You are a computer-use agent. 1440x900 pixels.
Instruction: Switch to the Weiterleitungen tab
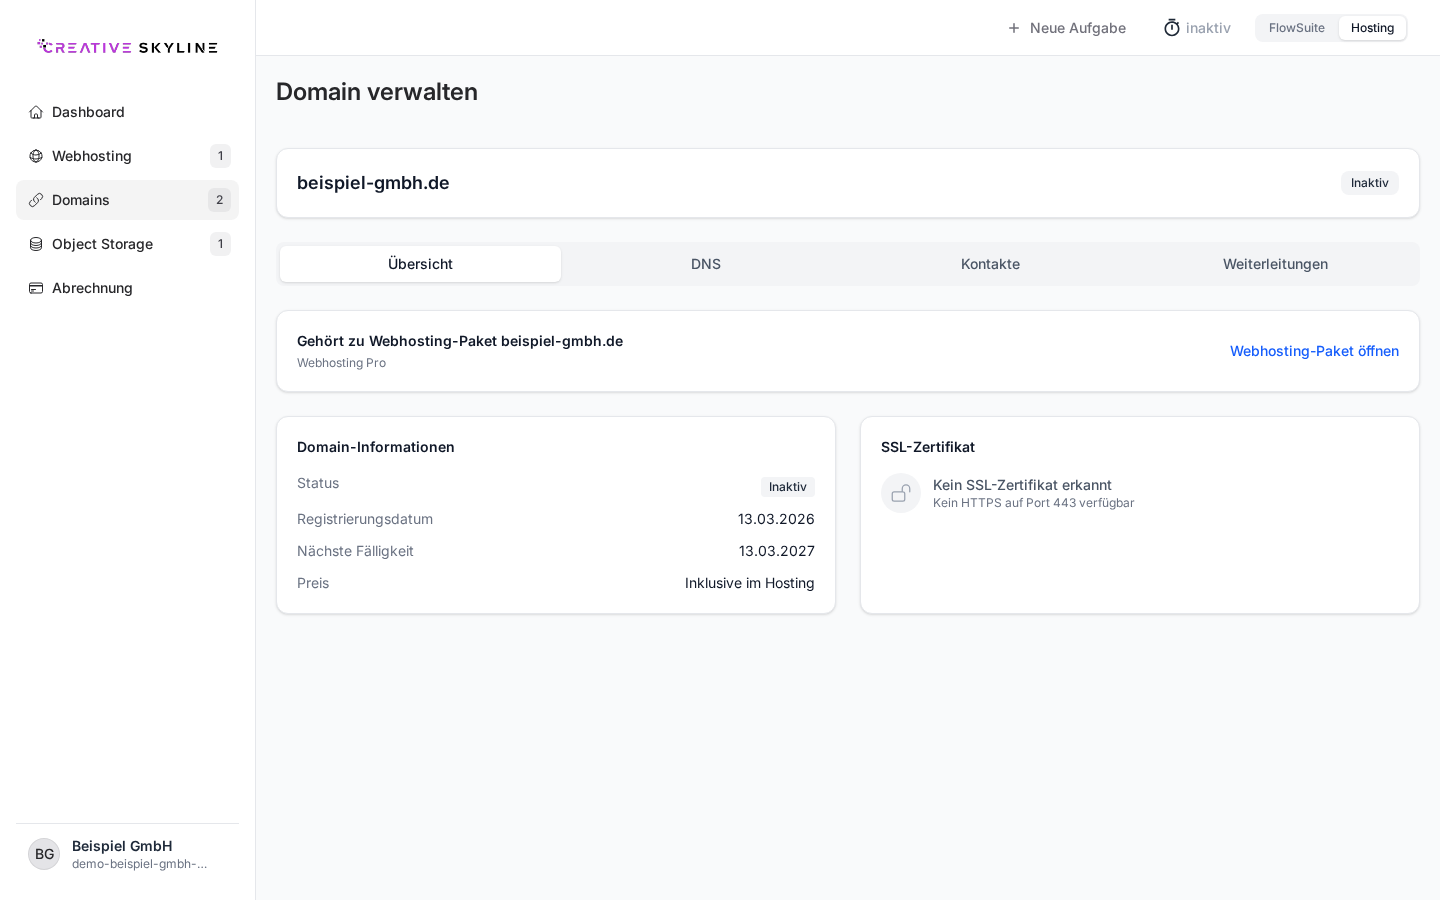(x=1275, y=264)
